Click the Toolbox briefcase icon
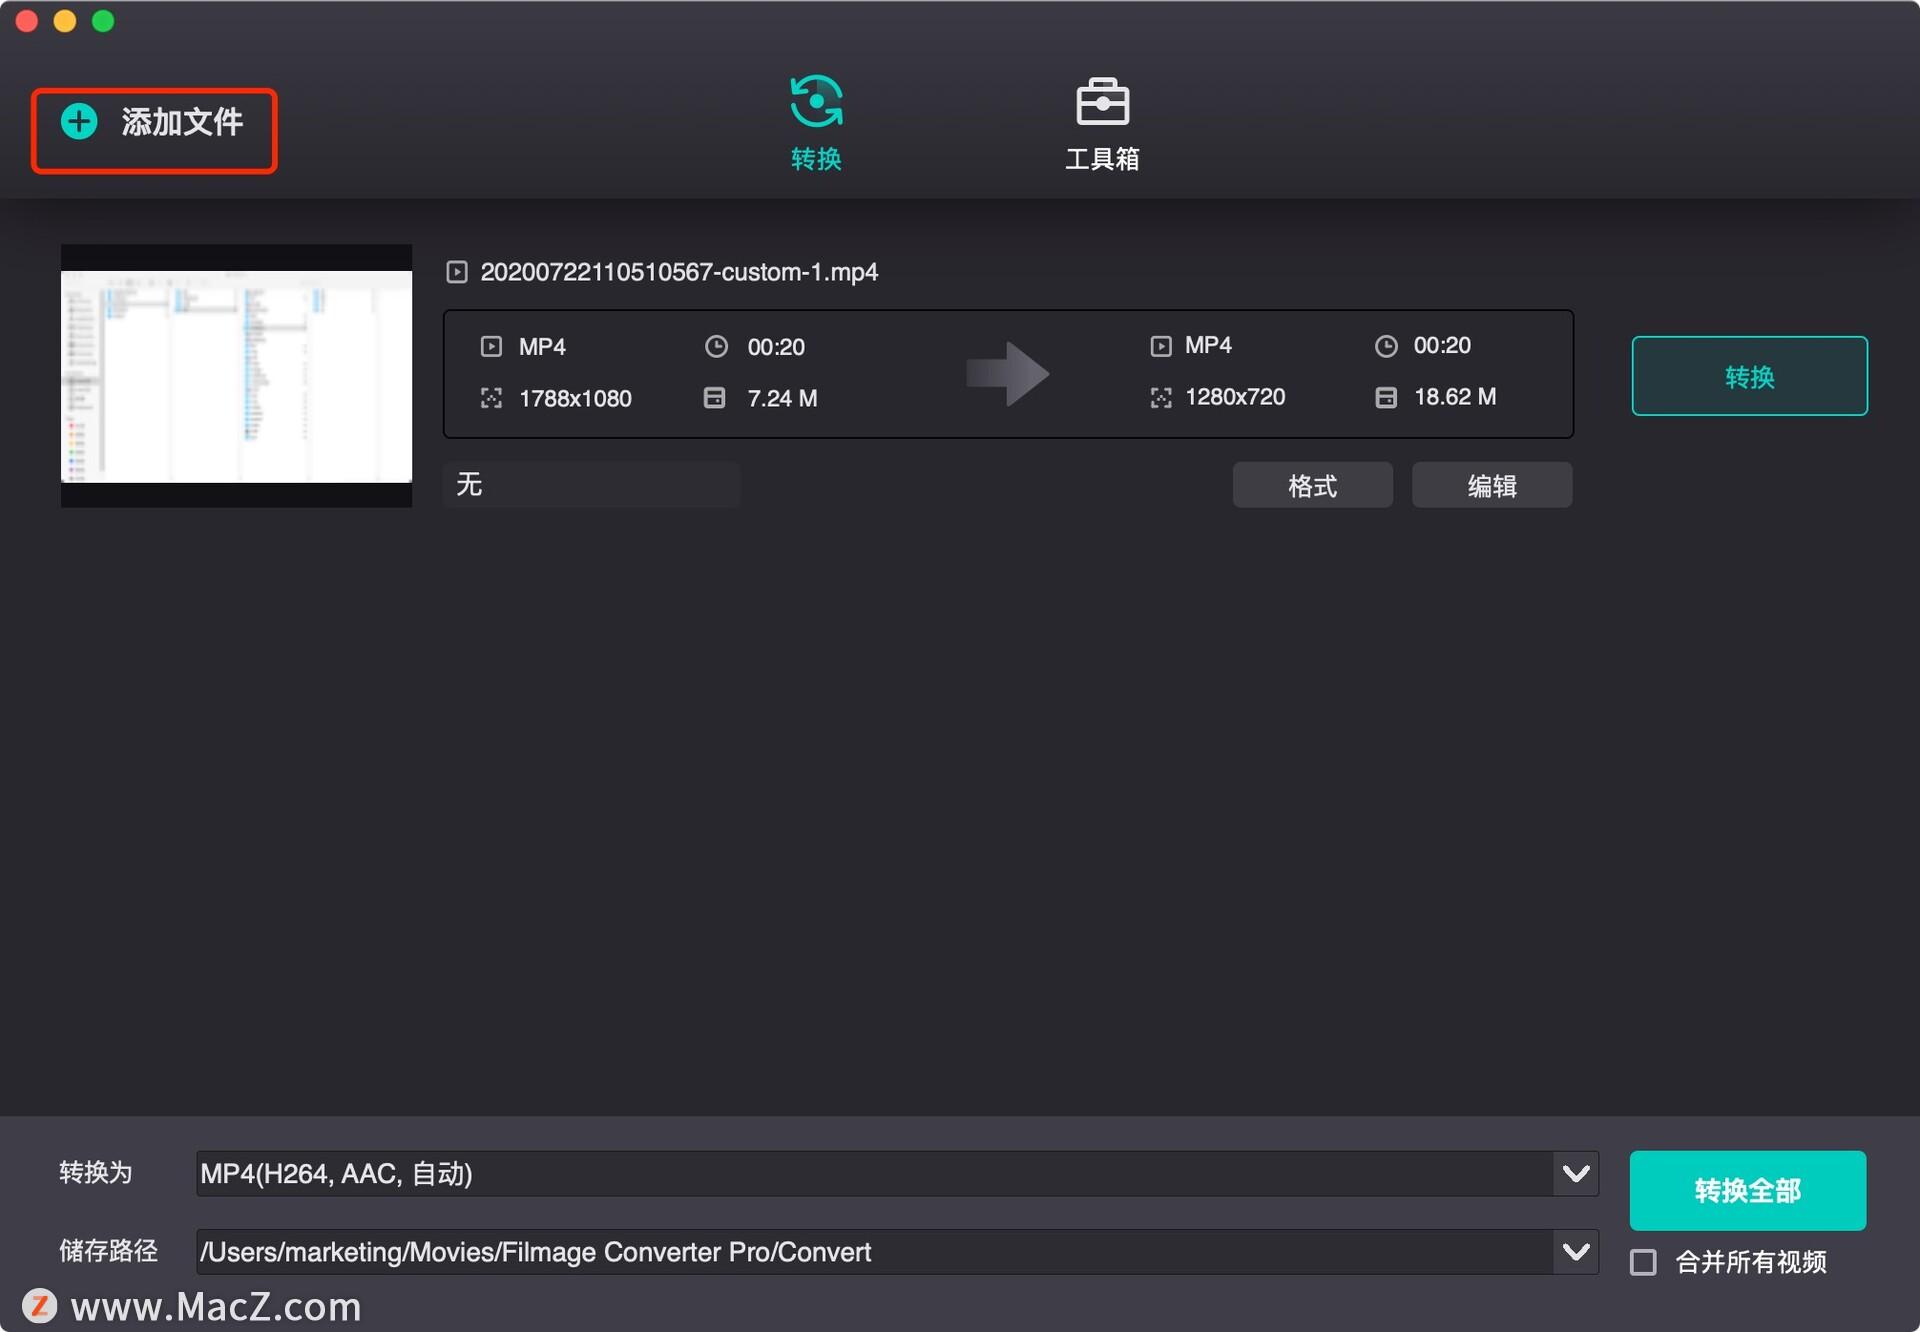The image size is (1920, 1332). pos(1102,102)
